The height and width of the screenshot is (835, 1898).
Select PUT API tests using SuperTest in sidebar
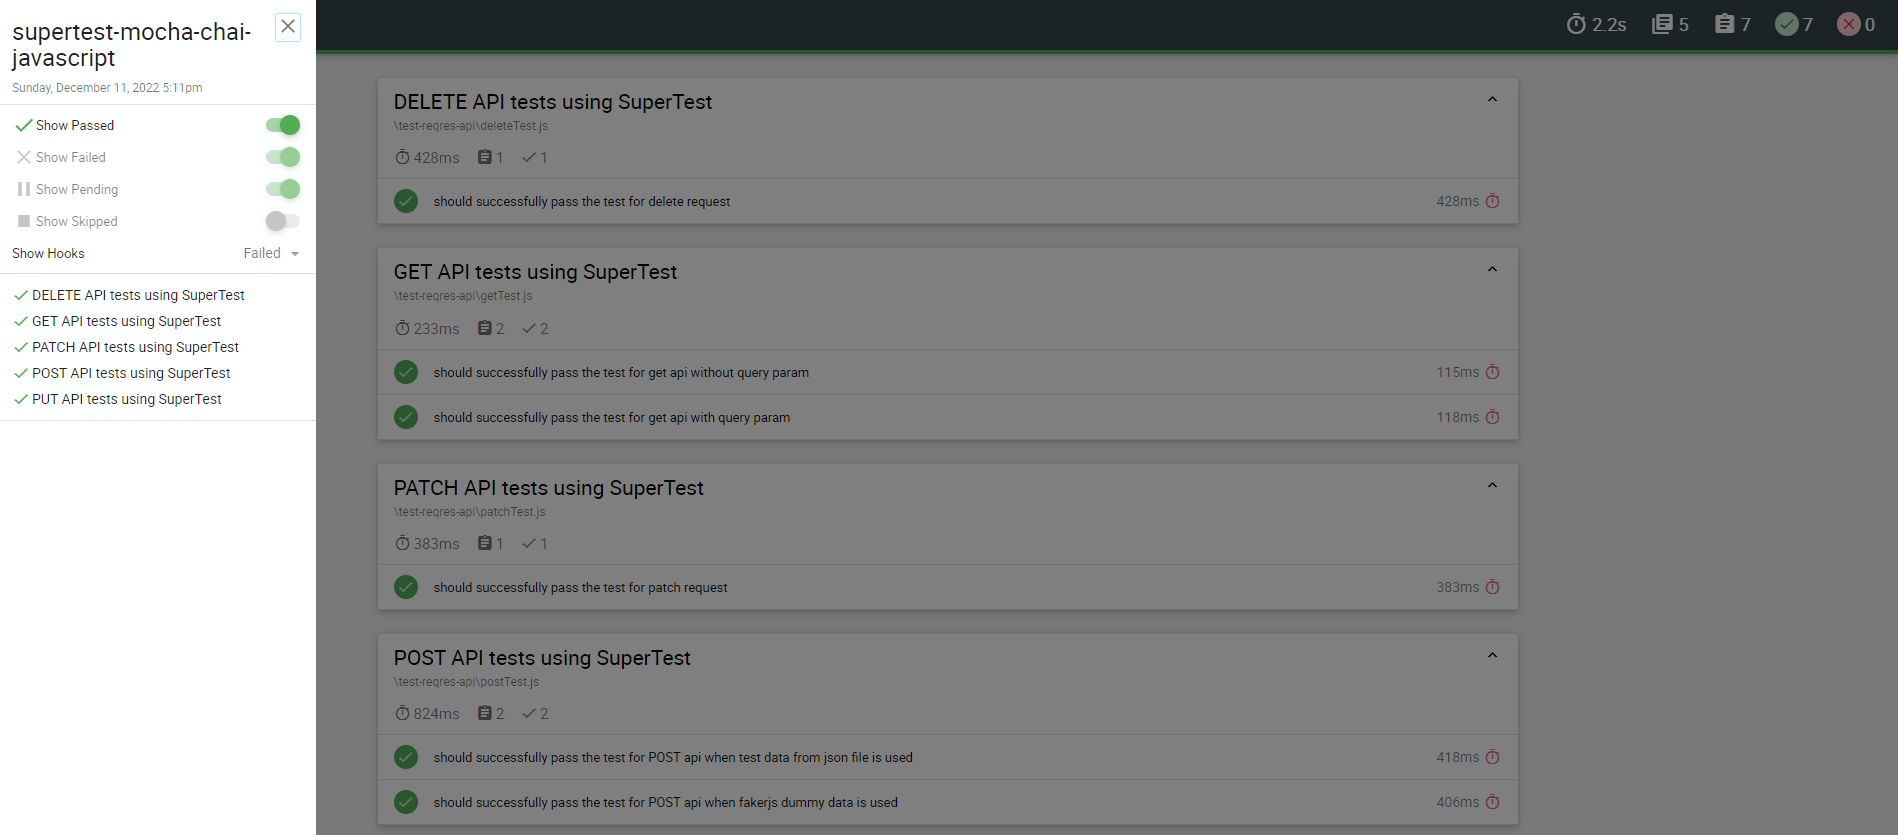click(x=126, y=399)
